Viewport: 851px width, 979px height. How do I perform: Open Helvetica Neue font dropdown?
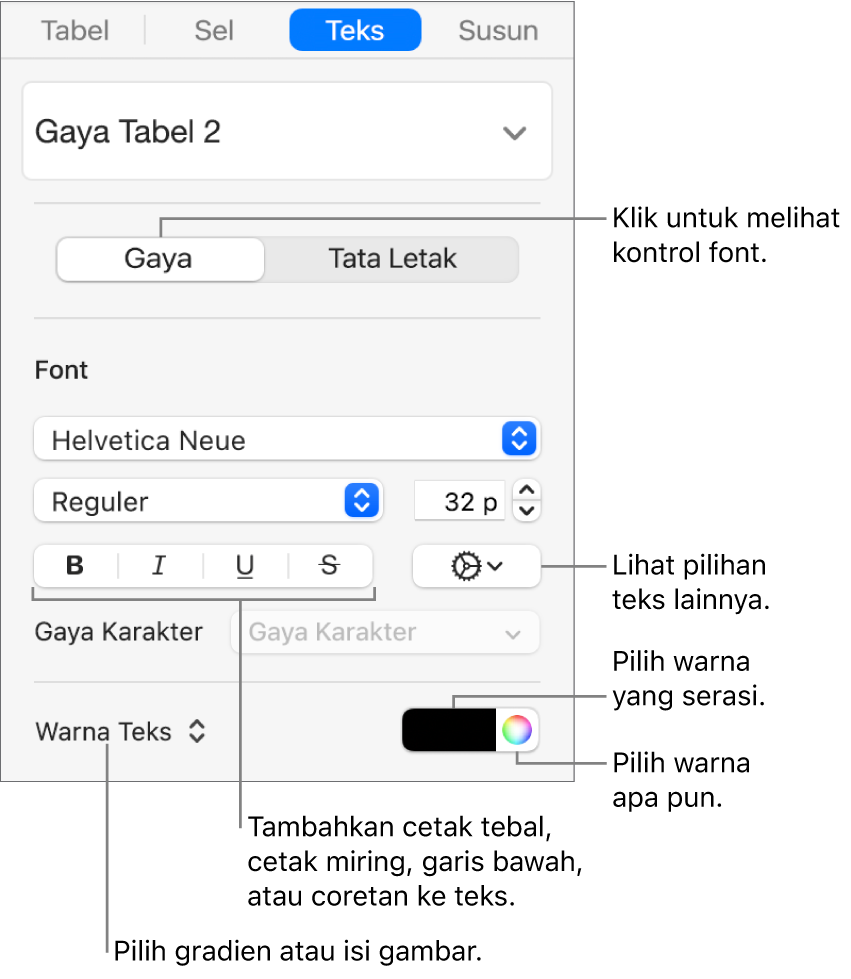tap(287, 440)
